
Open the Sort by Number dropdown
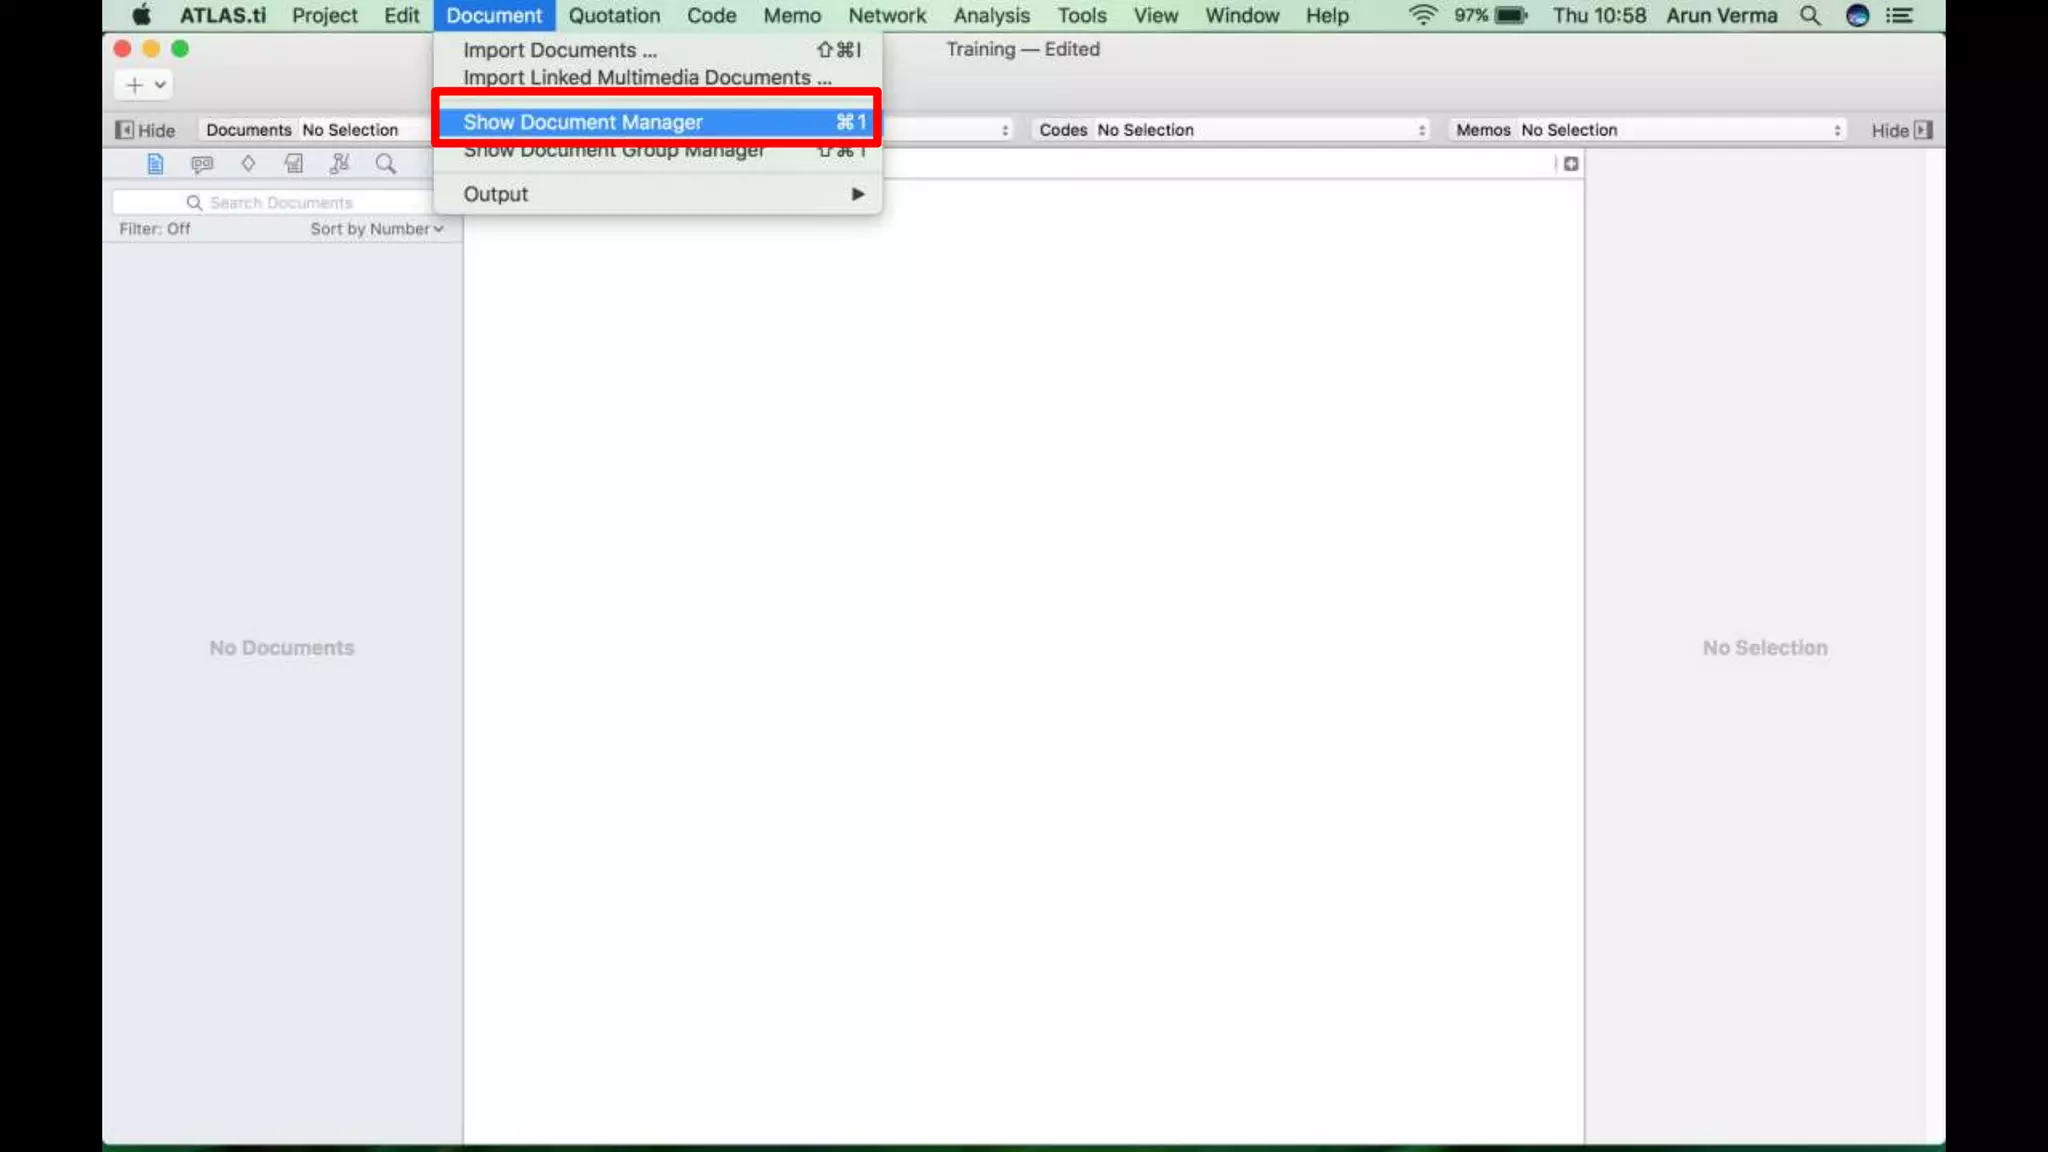click(x=376, y=229)
